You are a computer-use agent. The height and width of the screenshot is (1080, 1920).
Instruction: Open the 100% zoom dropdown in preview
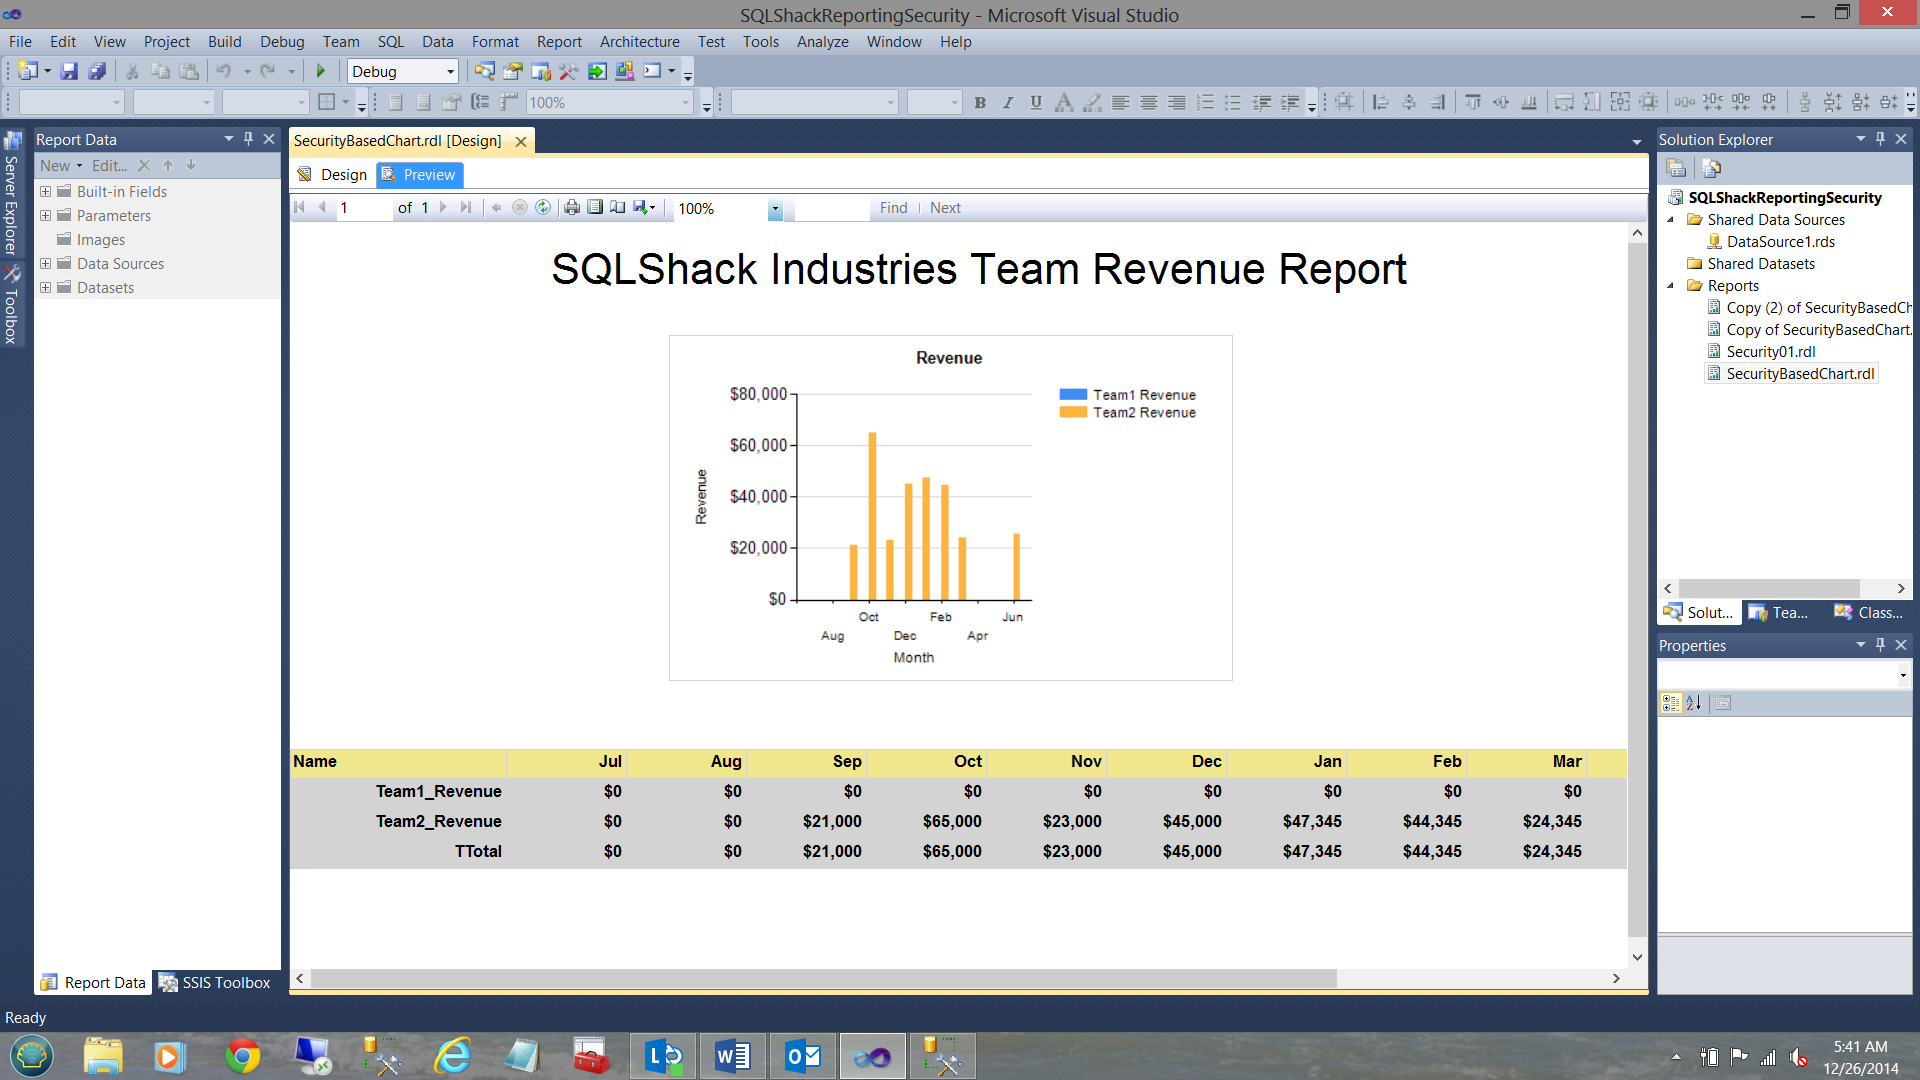pyautogui.click(x=775, y=209)
